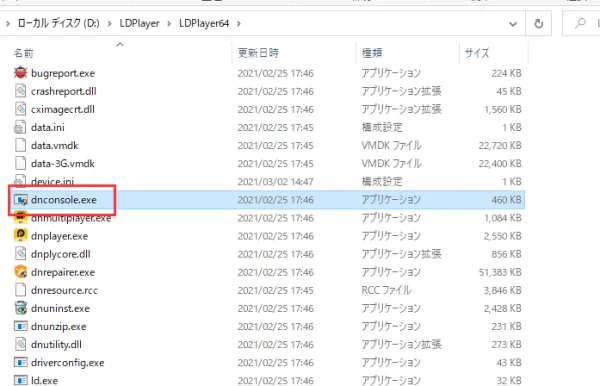This screenshot has height=386, width=600.
Task: Expand chevron after LDPlayer in path
Action: point(169,24)
